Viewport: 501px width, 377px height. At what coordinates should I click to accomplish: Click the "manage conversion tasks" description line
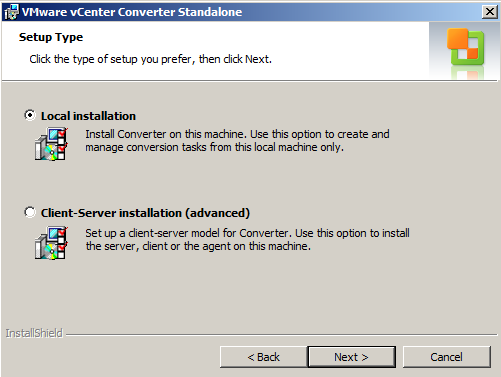[214, 147]
